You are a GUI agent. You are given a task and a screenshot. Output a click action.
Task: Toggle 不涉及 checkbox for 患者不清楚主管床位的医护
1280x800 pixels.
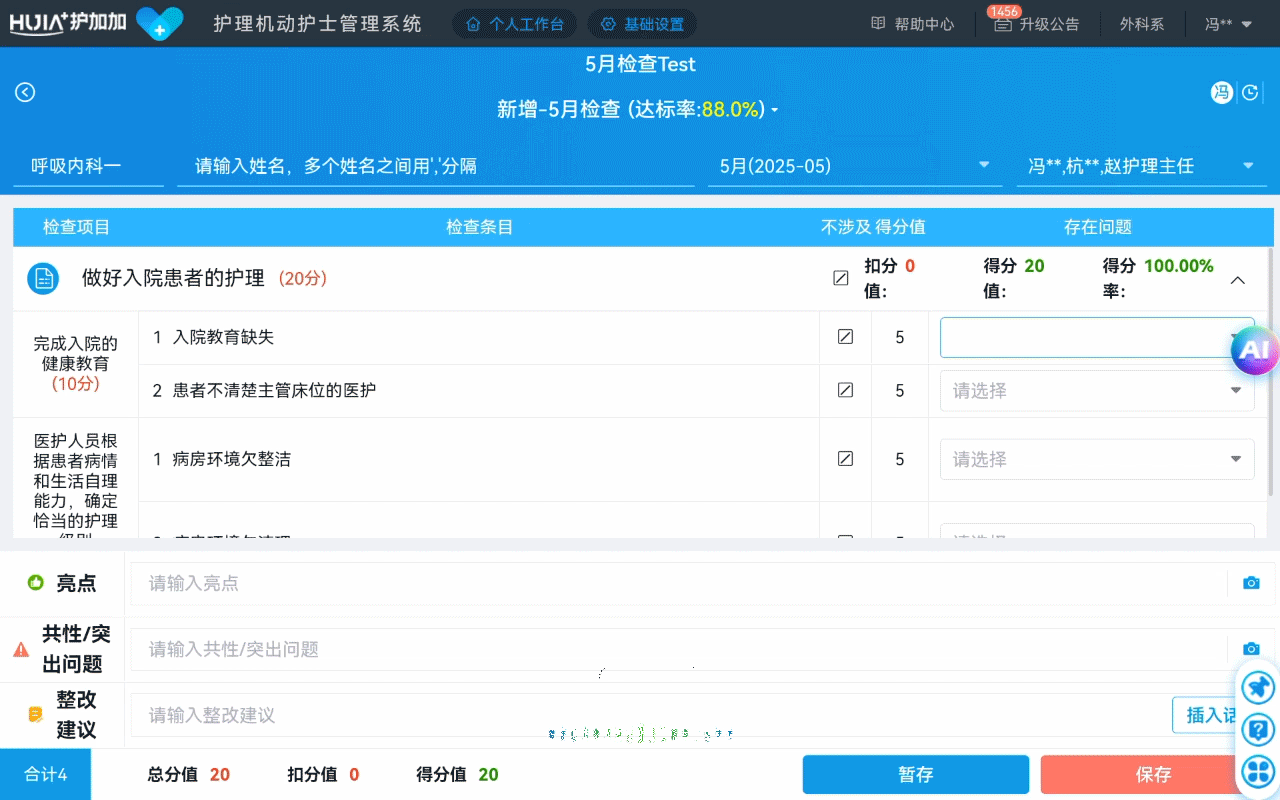click(845, 390)
